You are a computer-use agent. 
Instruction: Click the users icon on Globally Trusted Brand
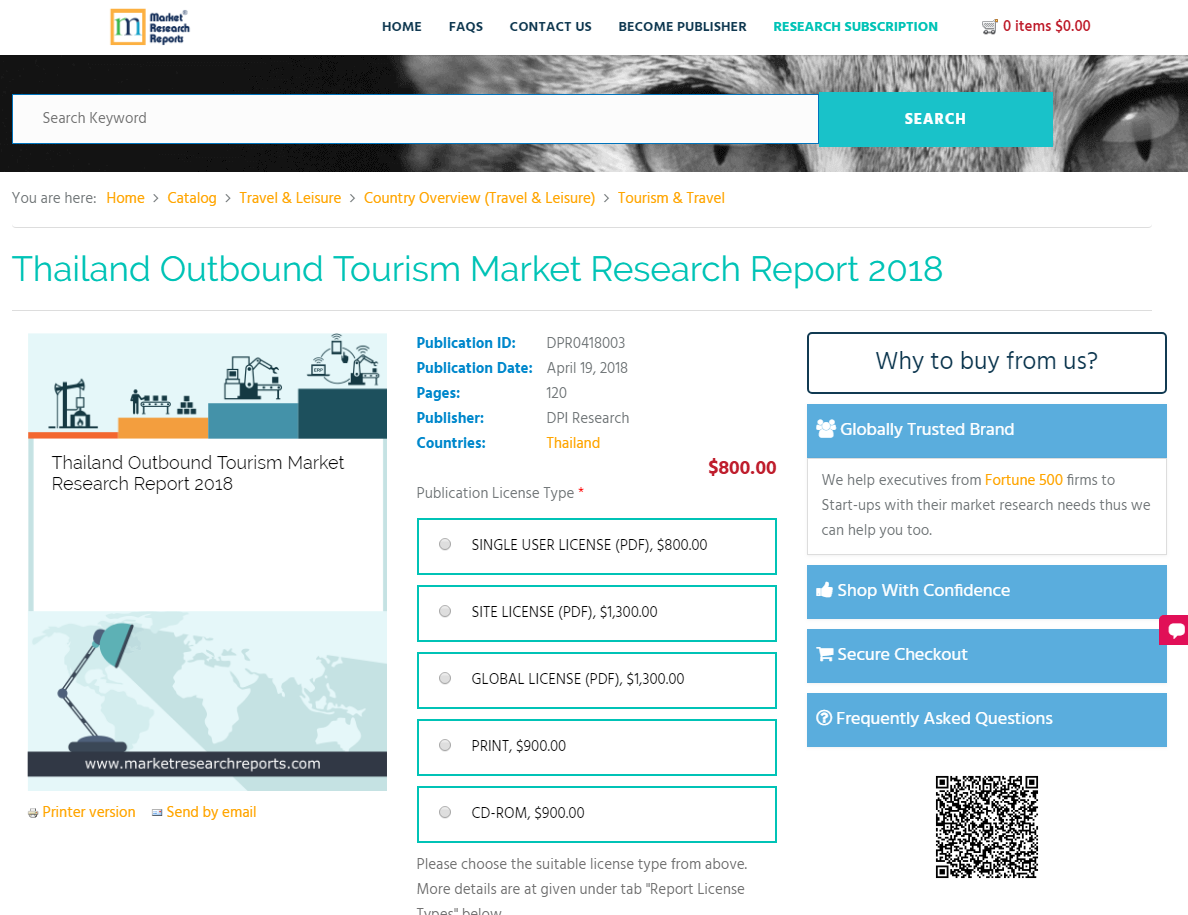point(826,428)
